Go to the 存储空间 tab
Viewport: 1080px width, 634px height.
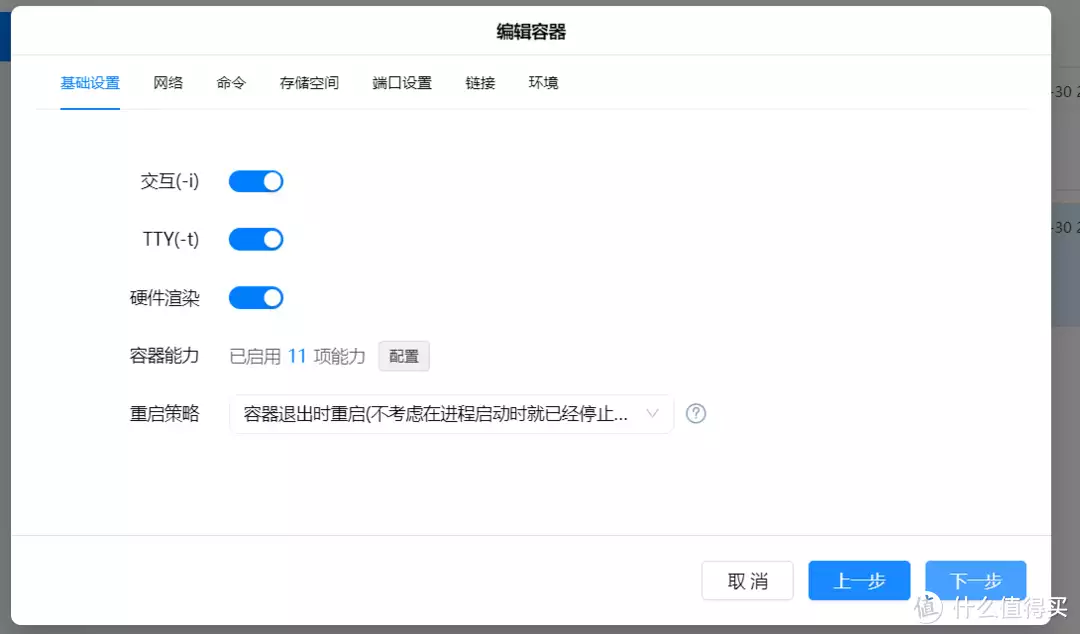point(309,83)
